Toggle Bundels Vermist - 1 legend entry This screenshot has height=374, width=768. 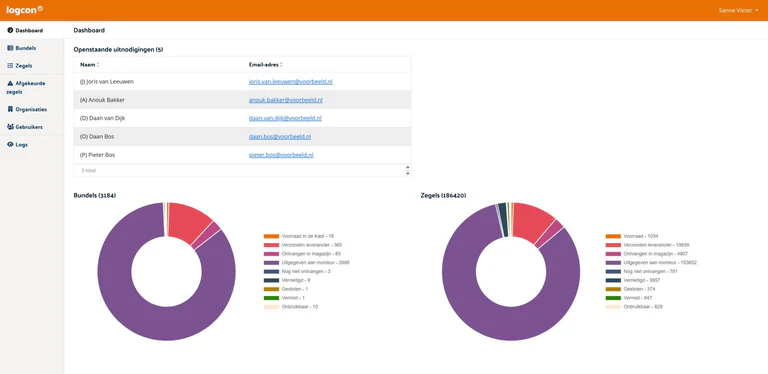[x=284, y=298]
